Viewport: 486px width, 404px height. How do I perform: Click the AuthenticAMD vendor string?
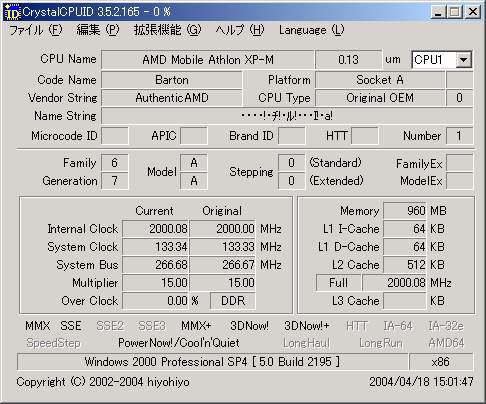(x=172, y=98)
